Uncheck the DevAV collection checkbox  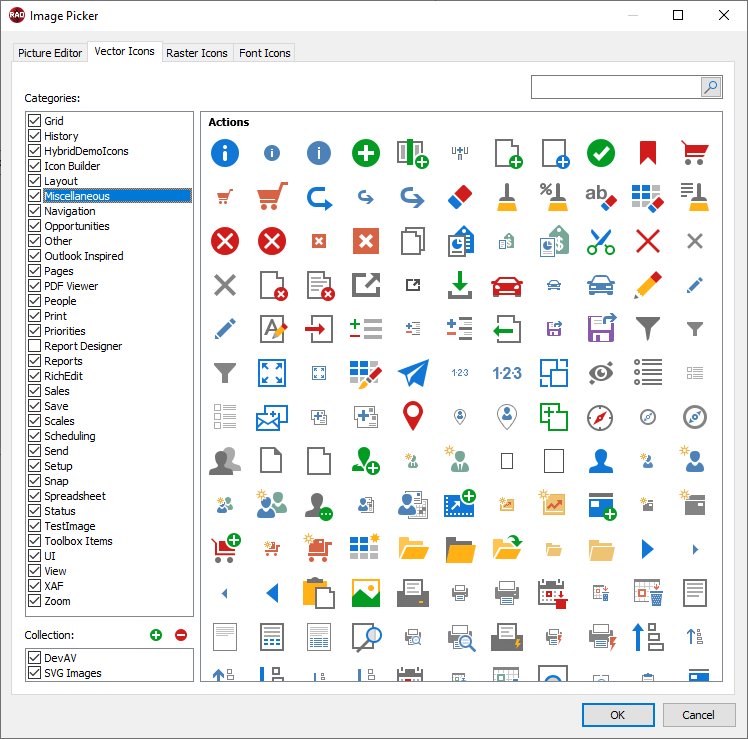point(35,658)
